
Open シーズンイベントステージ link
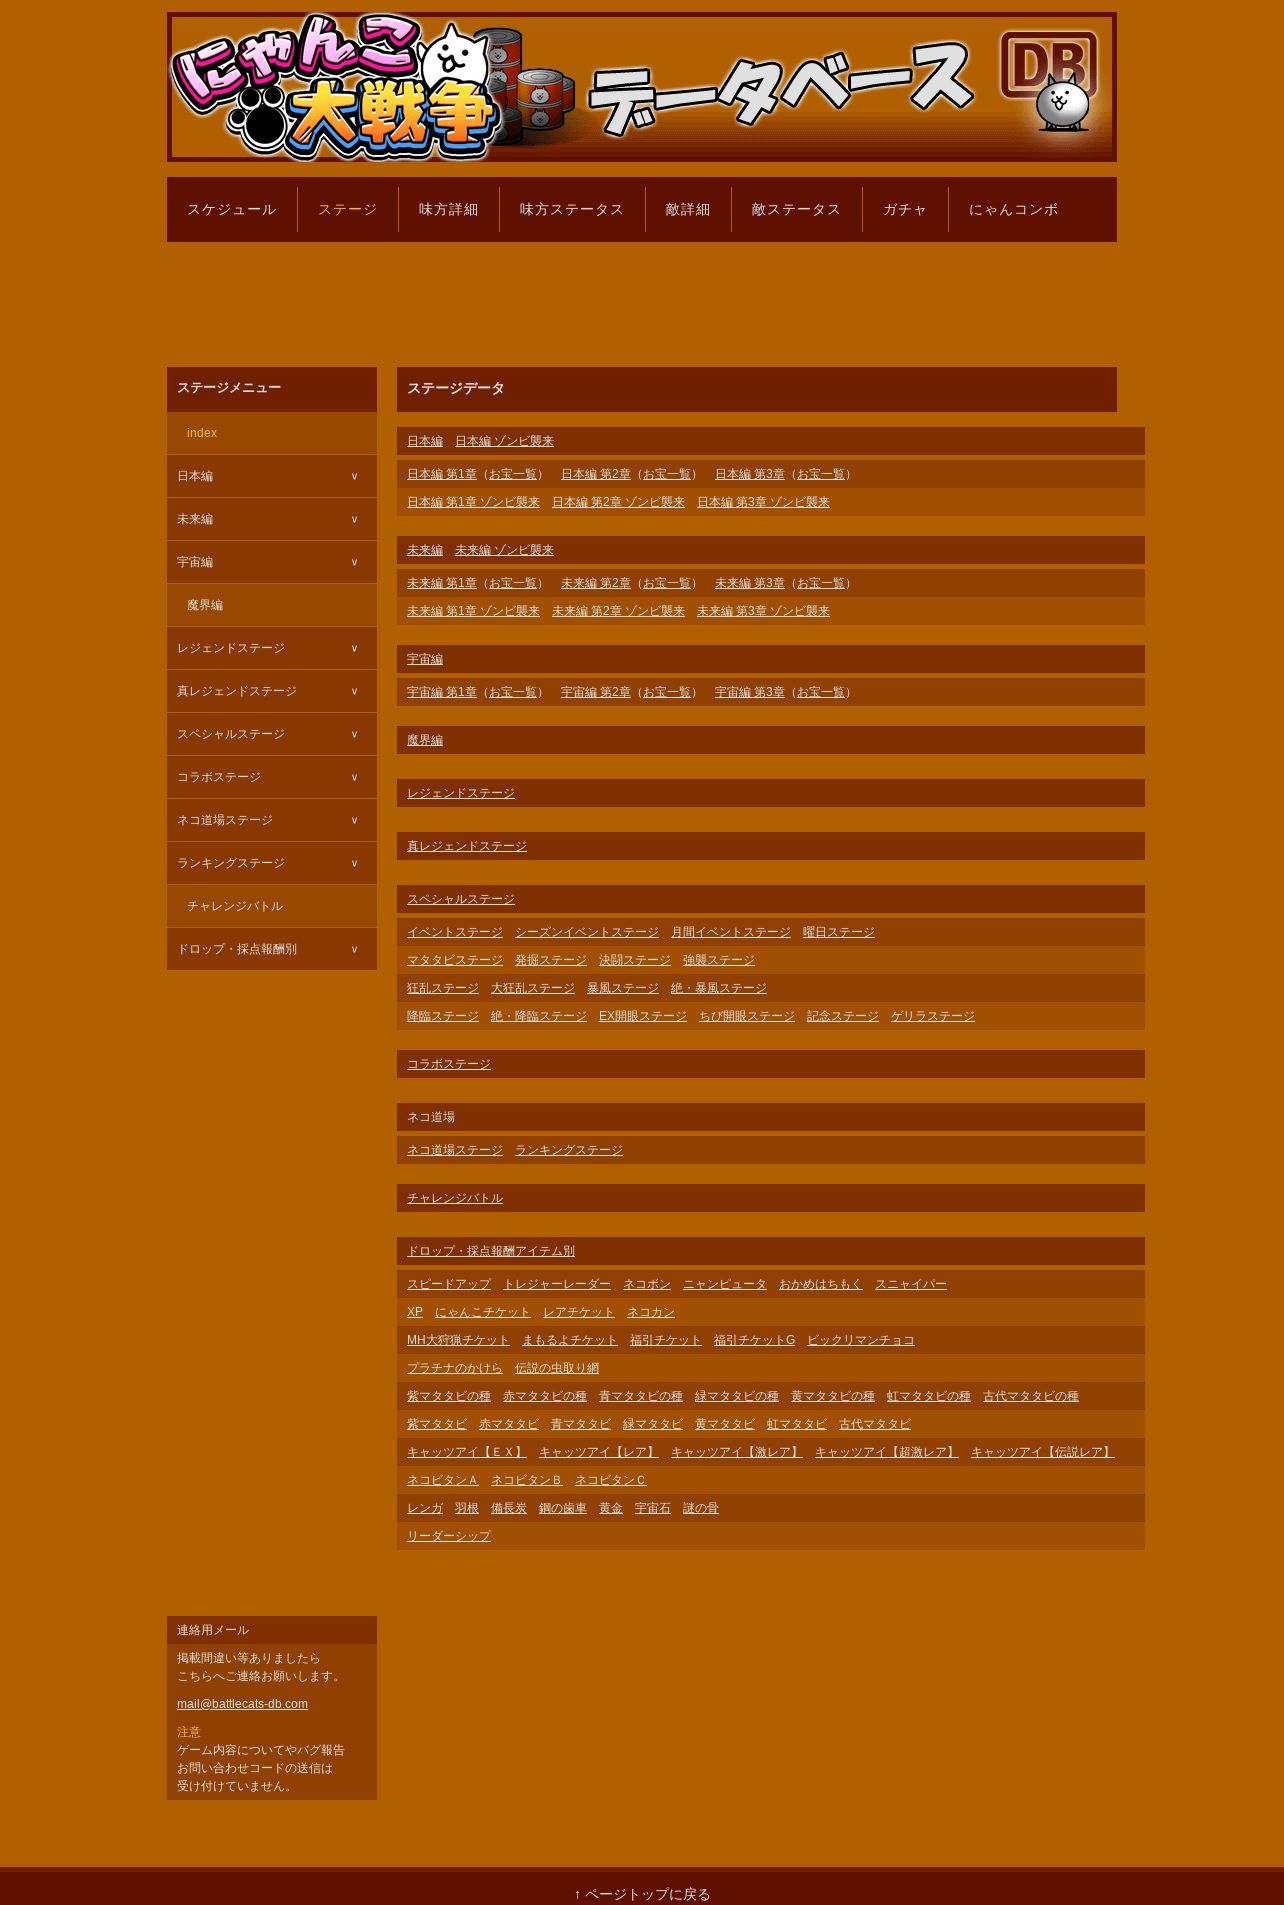[587, 932]
